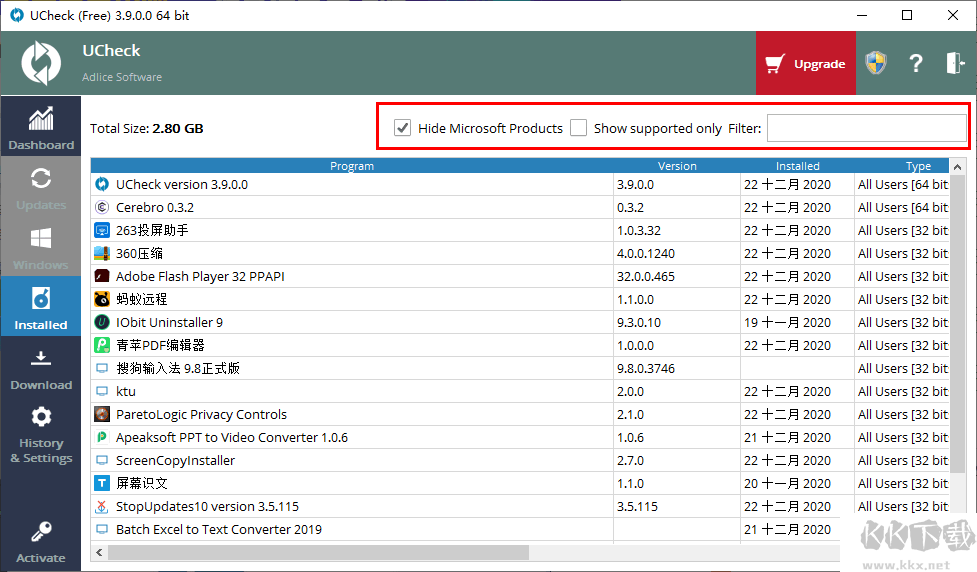
Task: Click the shield icon in header
Action: 876,63
